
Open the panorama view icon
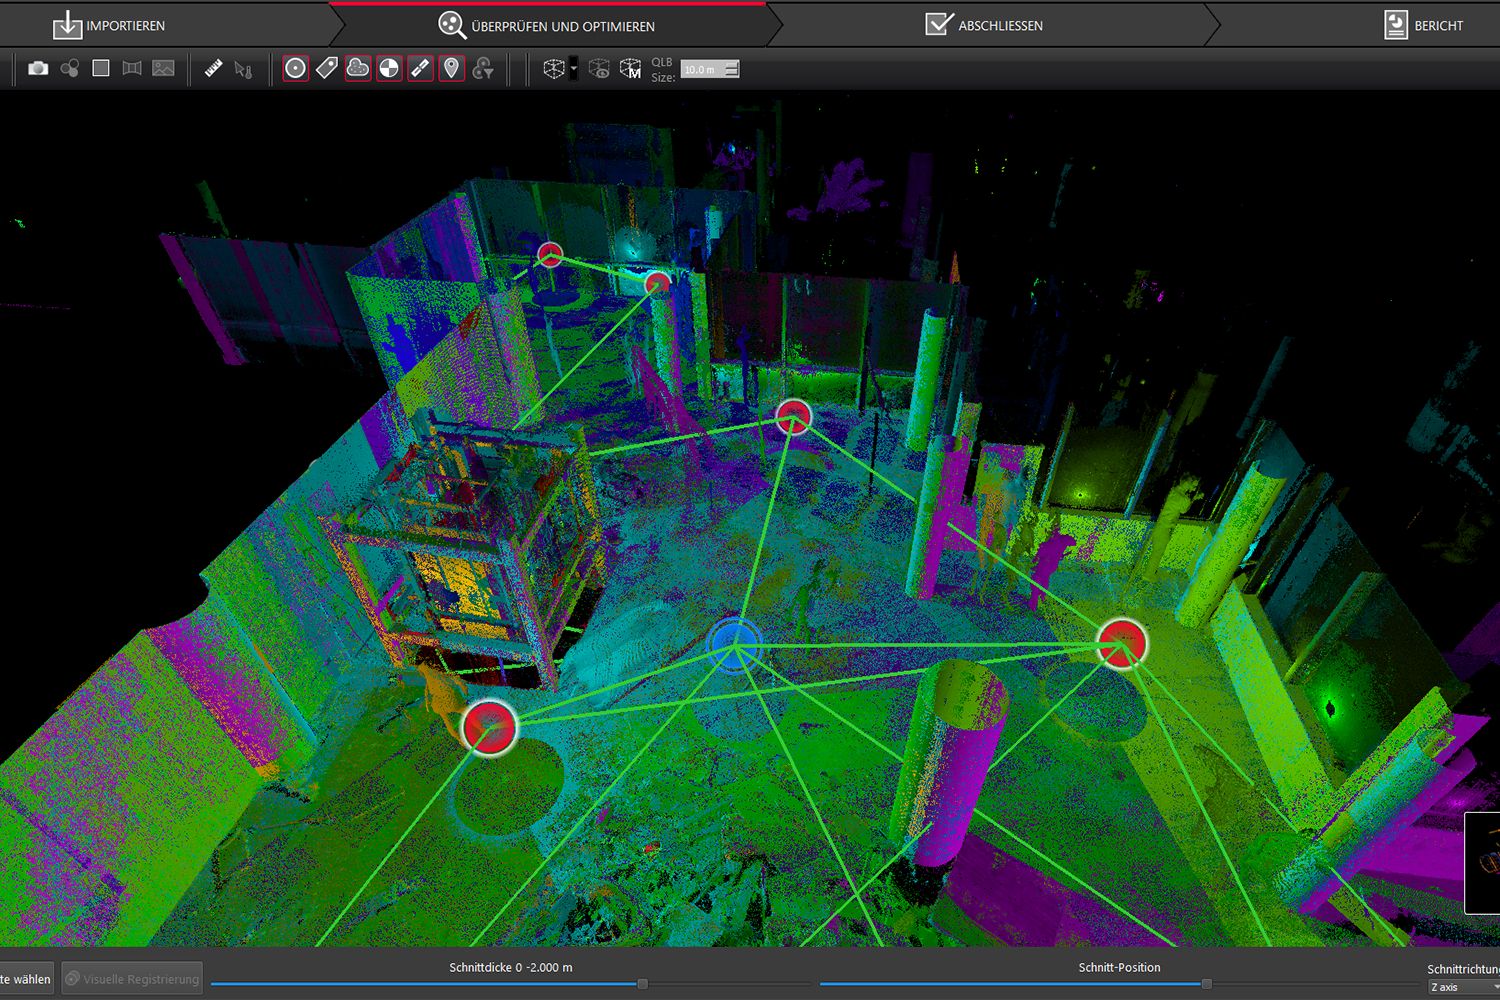131,69
